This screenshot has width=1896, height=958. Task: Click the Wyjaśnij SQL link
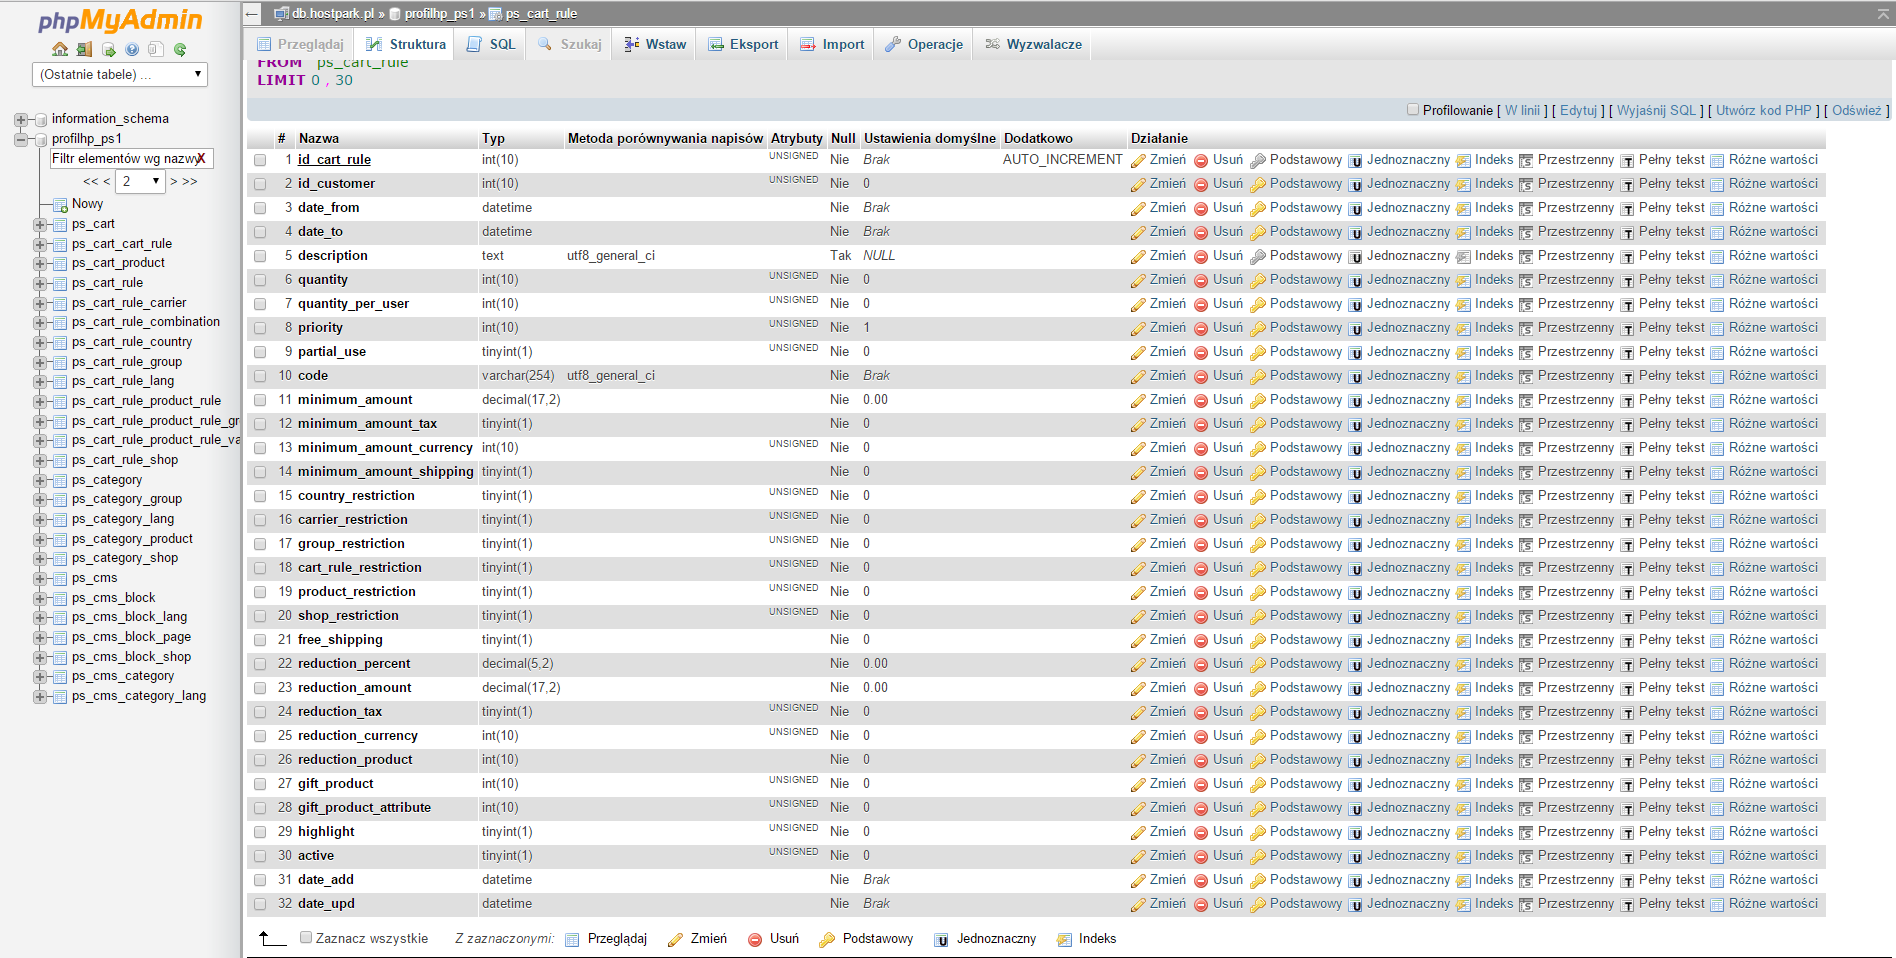tap(1656, 110)
